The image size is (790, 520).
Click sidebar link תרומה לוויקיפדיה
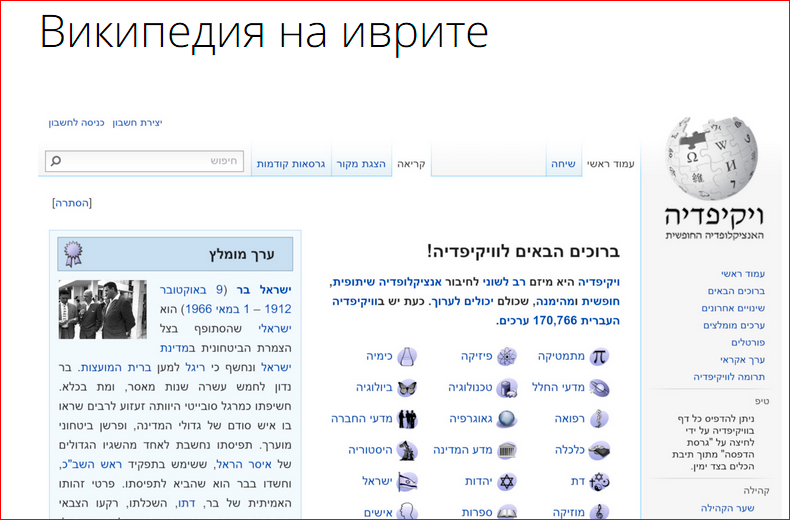coord(729,376)
